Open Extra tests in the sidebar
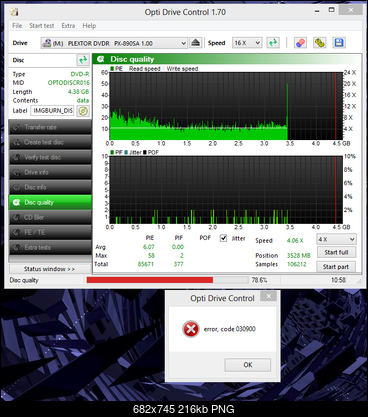Screen dimensions: 368x417 pyautogui.click(x=50, y=247)
